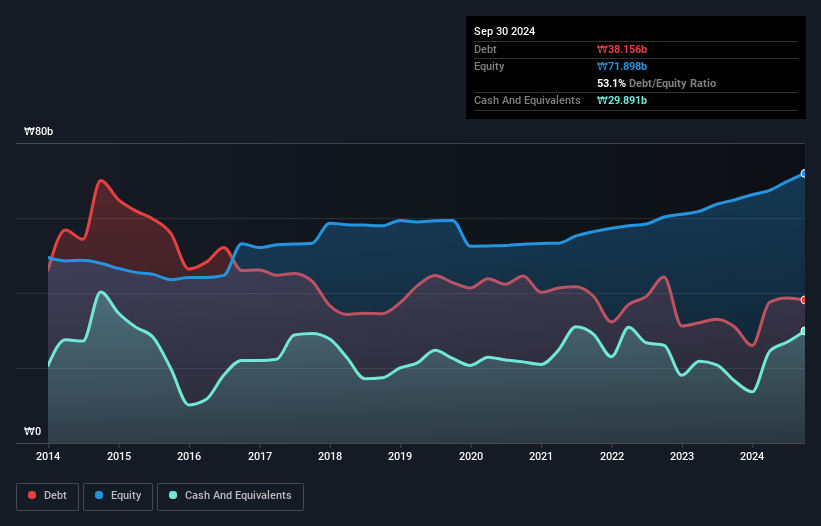Image resolution: width=821 pixels, height=526 pixels.
Task: Click the teal Cash endpoint marker
Action: 804,331
